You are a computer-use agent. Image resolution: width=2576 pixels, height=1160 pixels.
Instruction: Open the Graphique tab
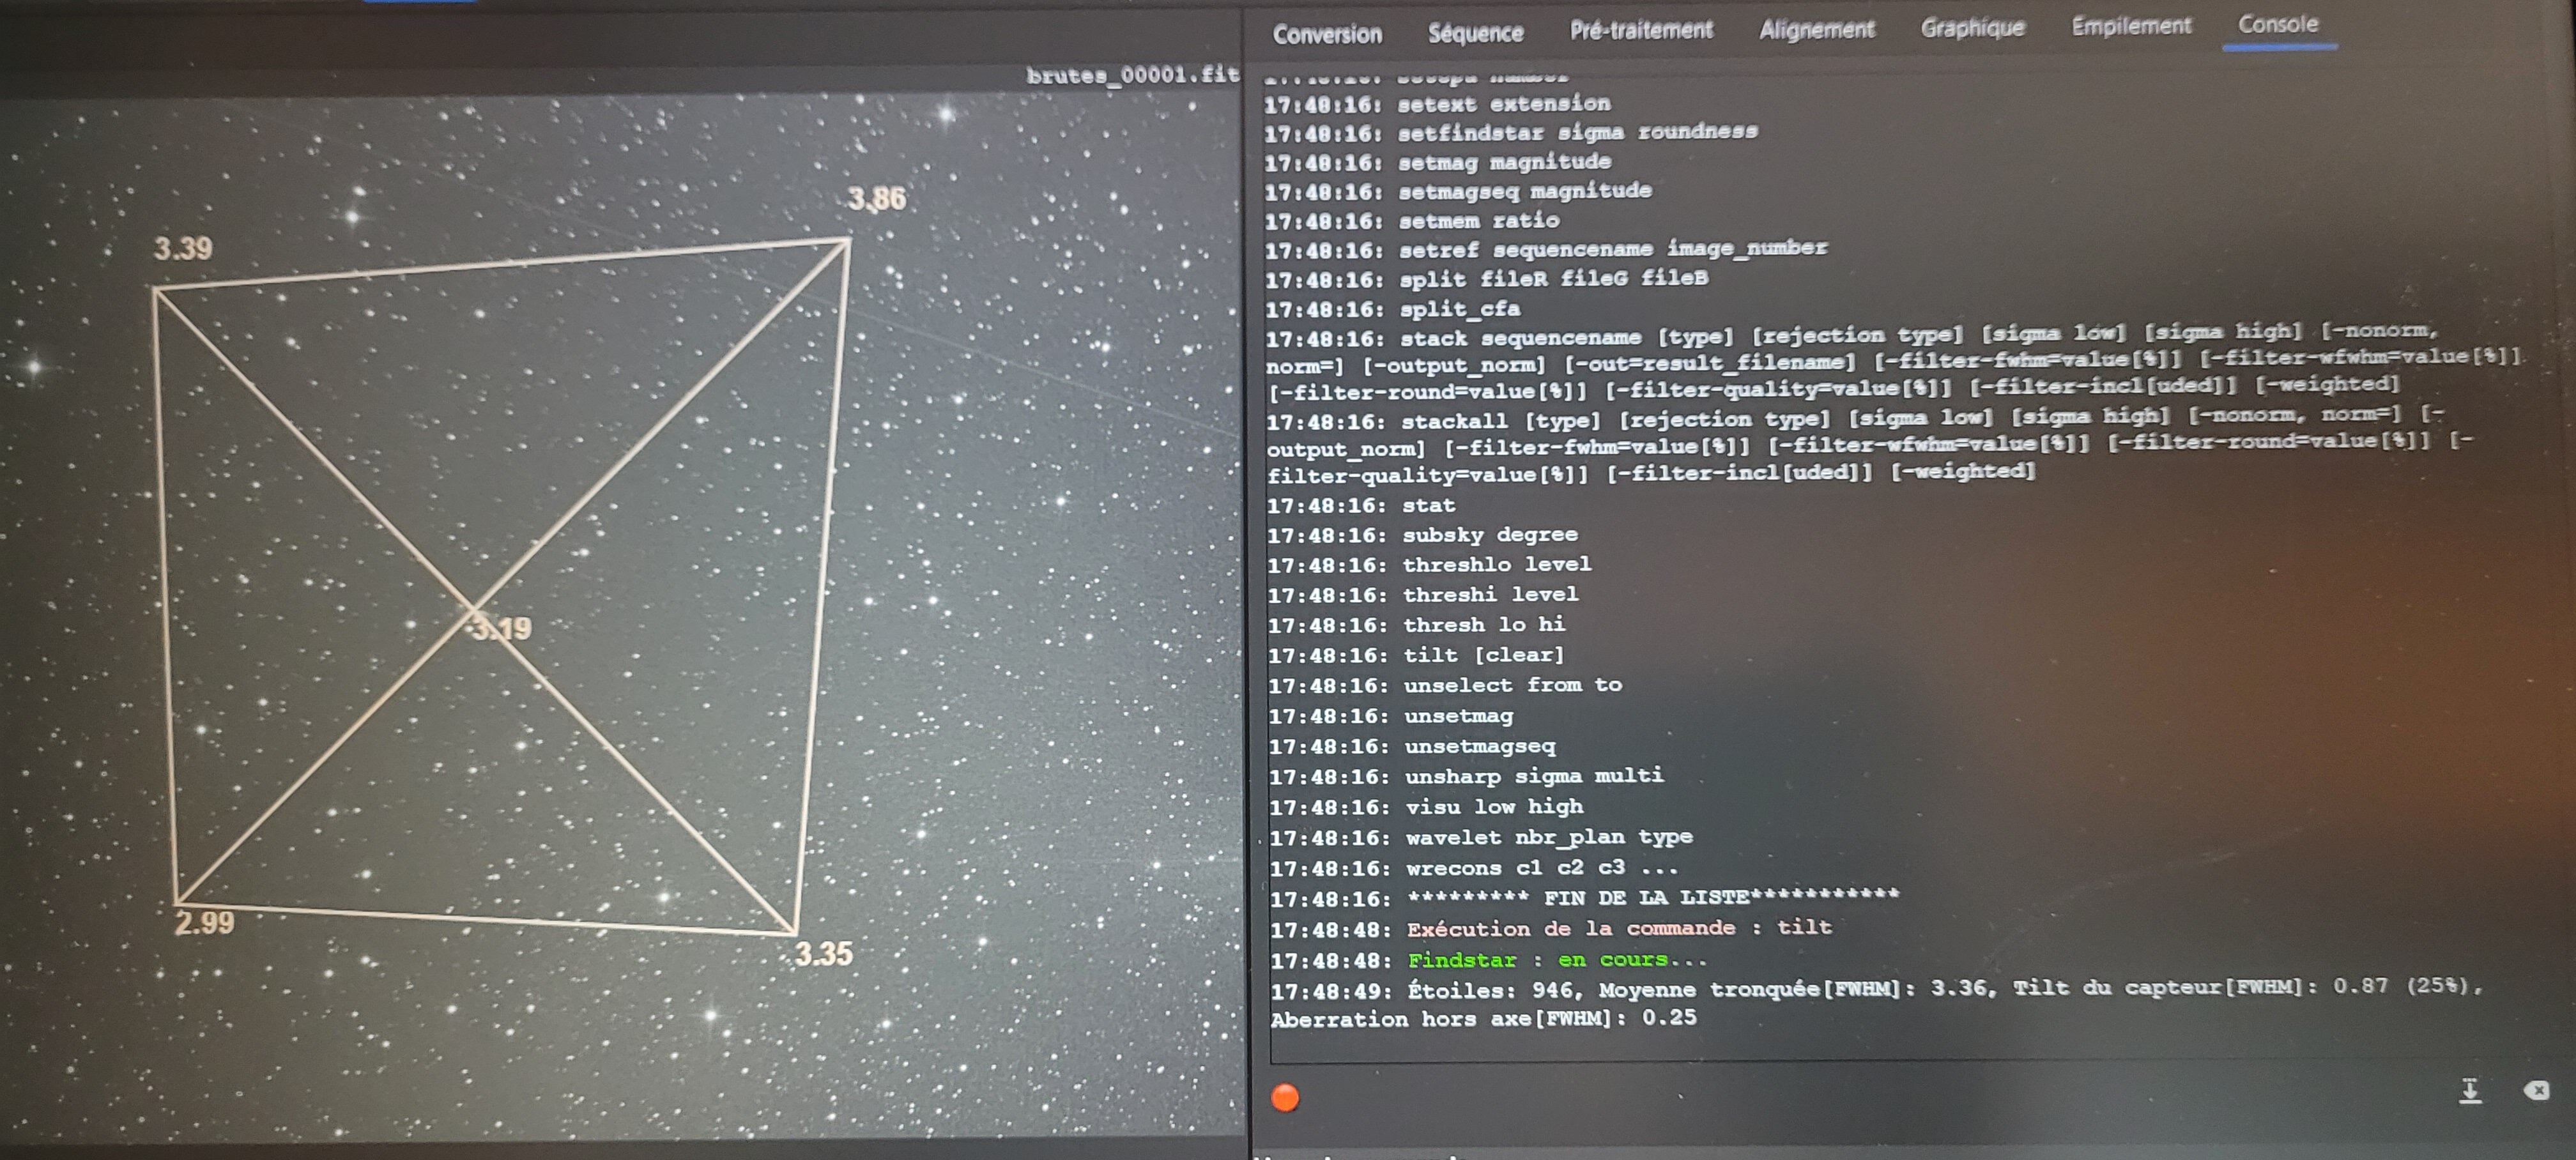[1972, 28]
